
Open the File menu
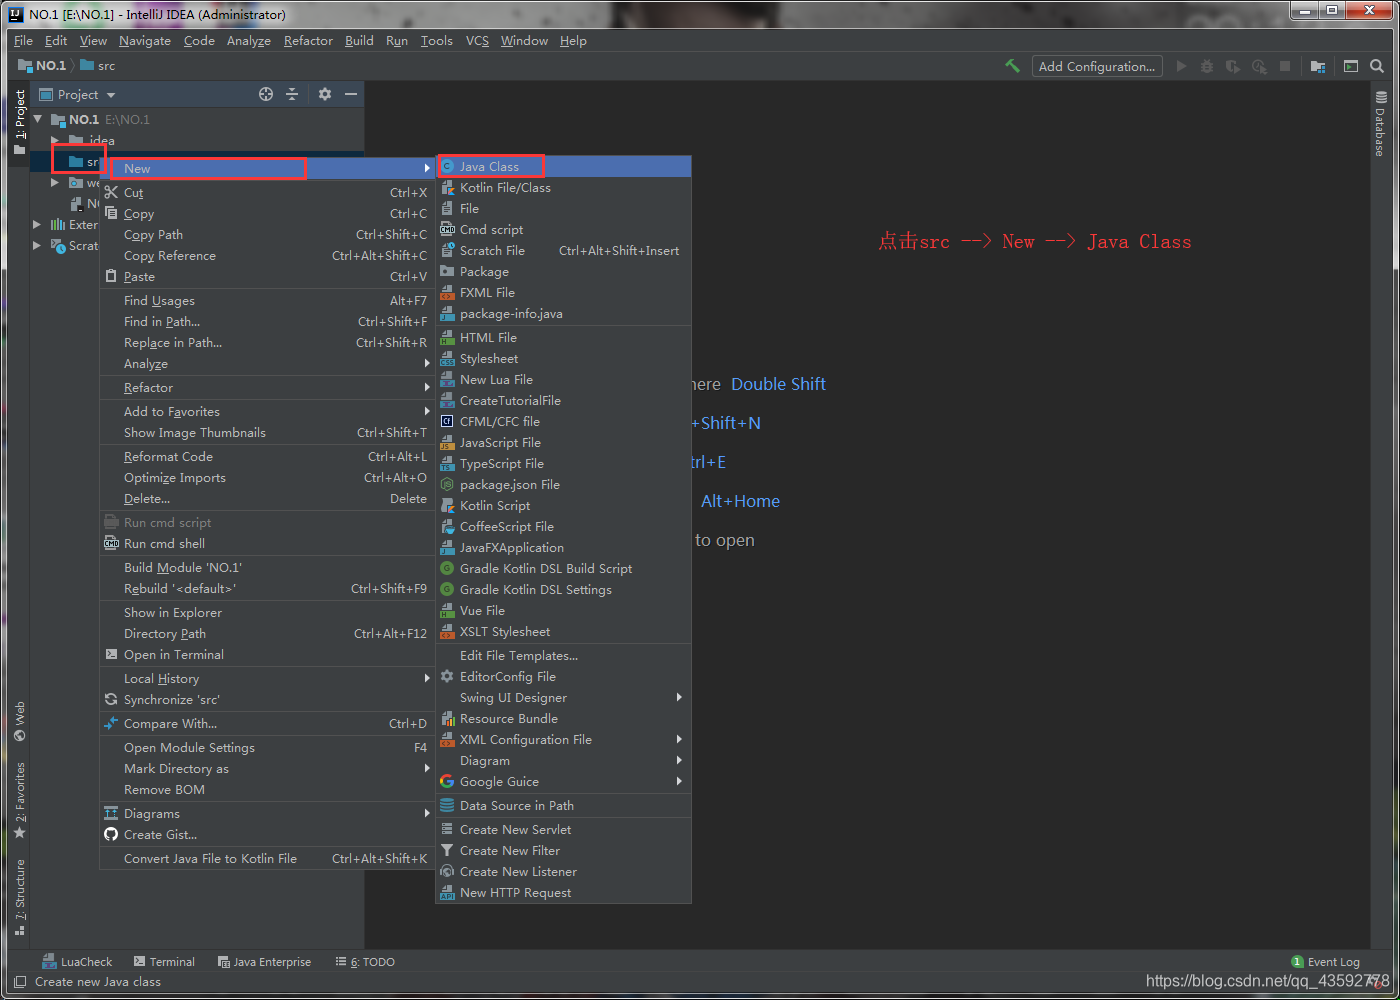click(23, 41)
